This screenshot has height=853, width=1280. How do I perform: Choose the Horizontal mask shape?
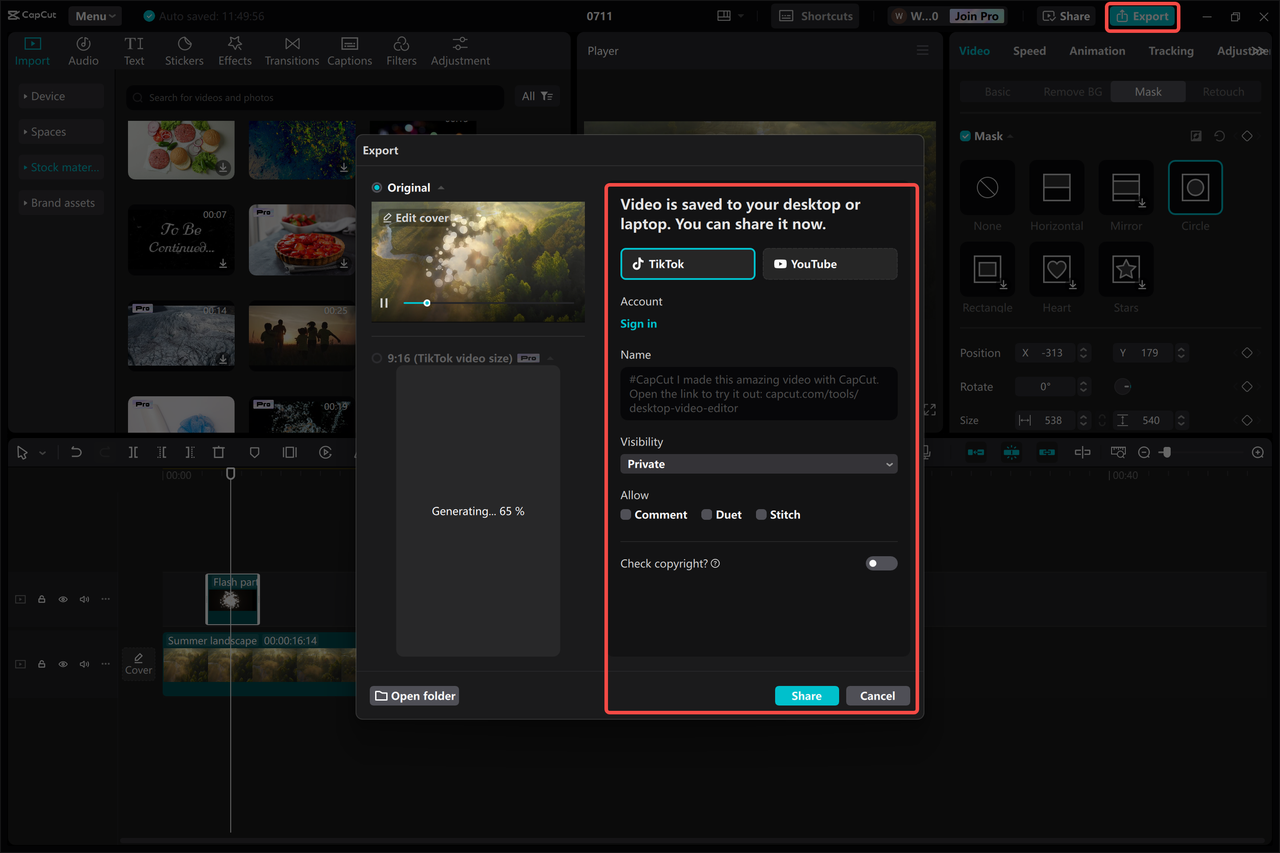[x=1057, y=188]
